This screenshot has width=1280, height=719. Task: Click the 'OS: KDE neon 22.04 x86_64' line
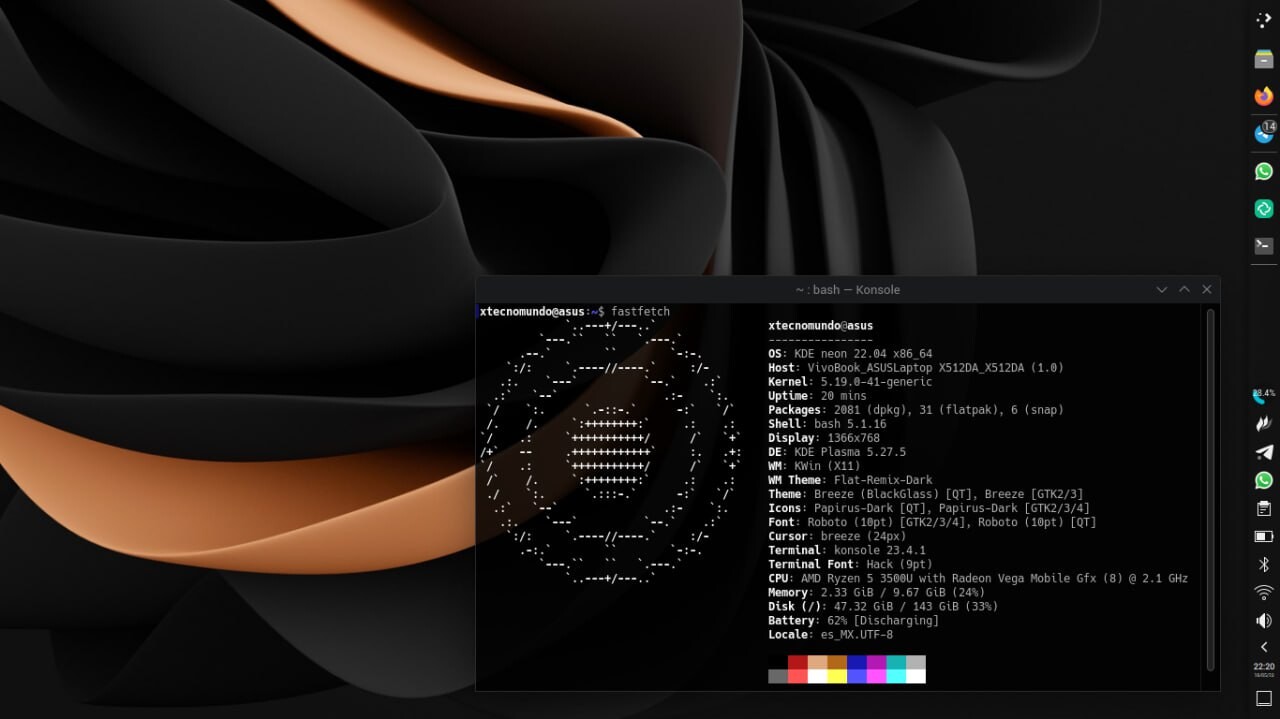[850, 354]
